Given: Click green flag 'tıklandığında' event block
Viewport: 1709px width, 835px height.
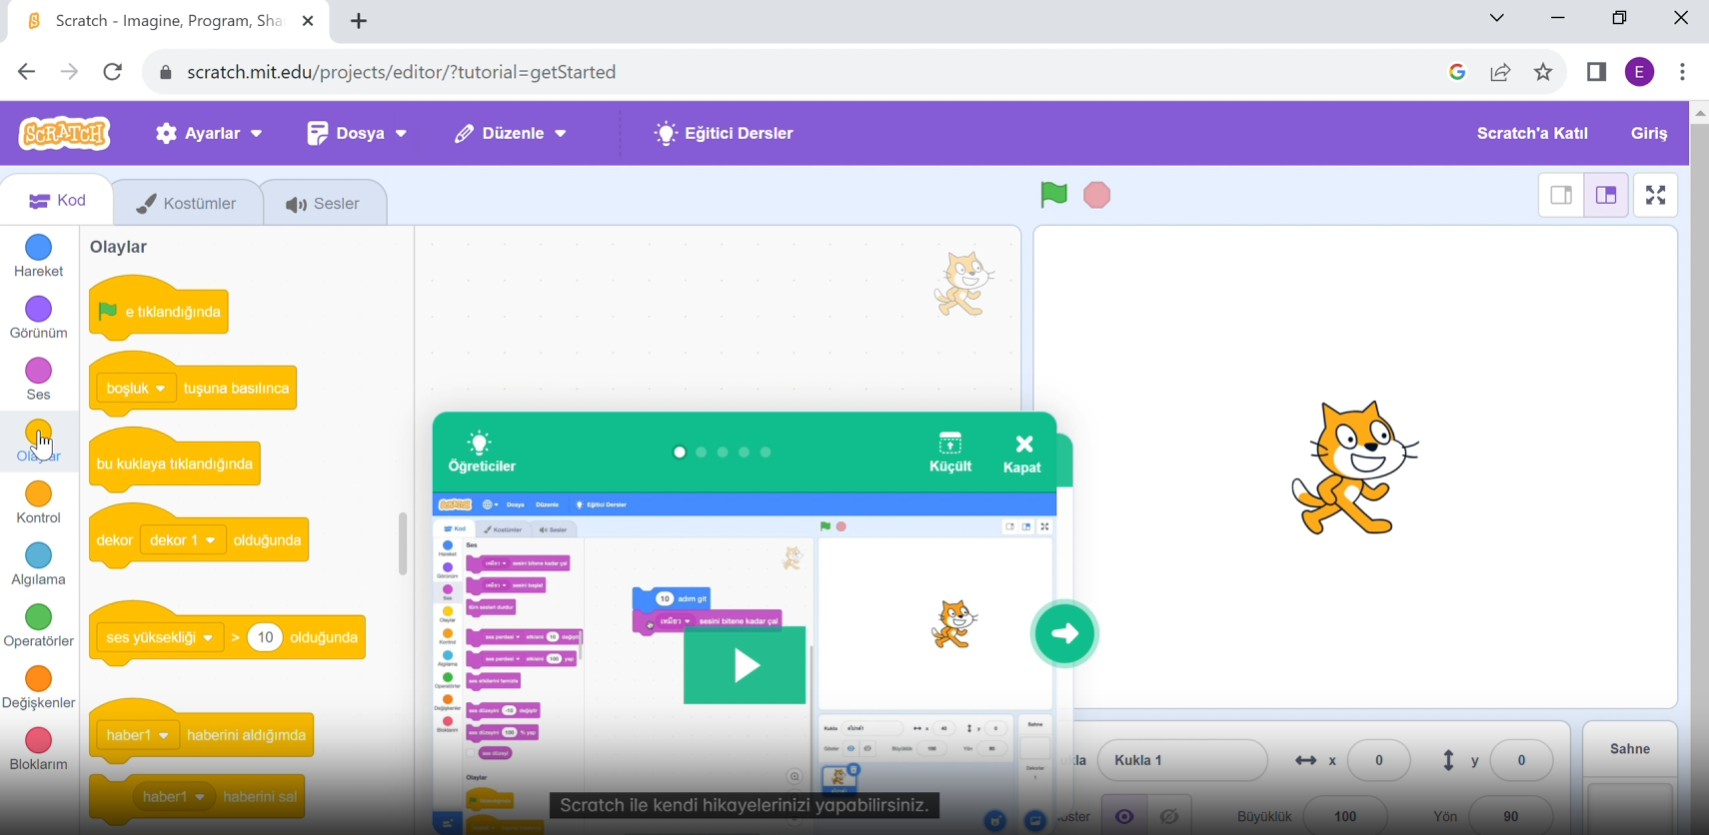Looking at the screenshot, I should (159, 311).
